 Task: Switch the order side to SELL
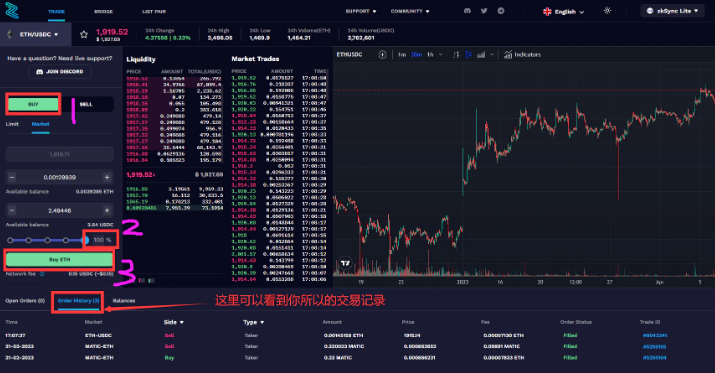tap(86, 104)
